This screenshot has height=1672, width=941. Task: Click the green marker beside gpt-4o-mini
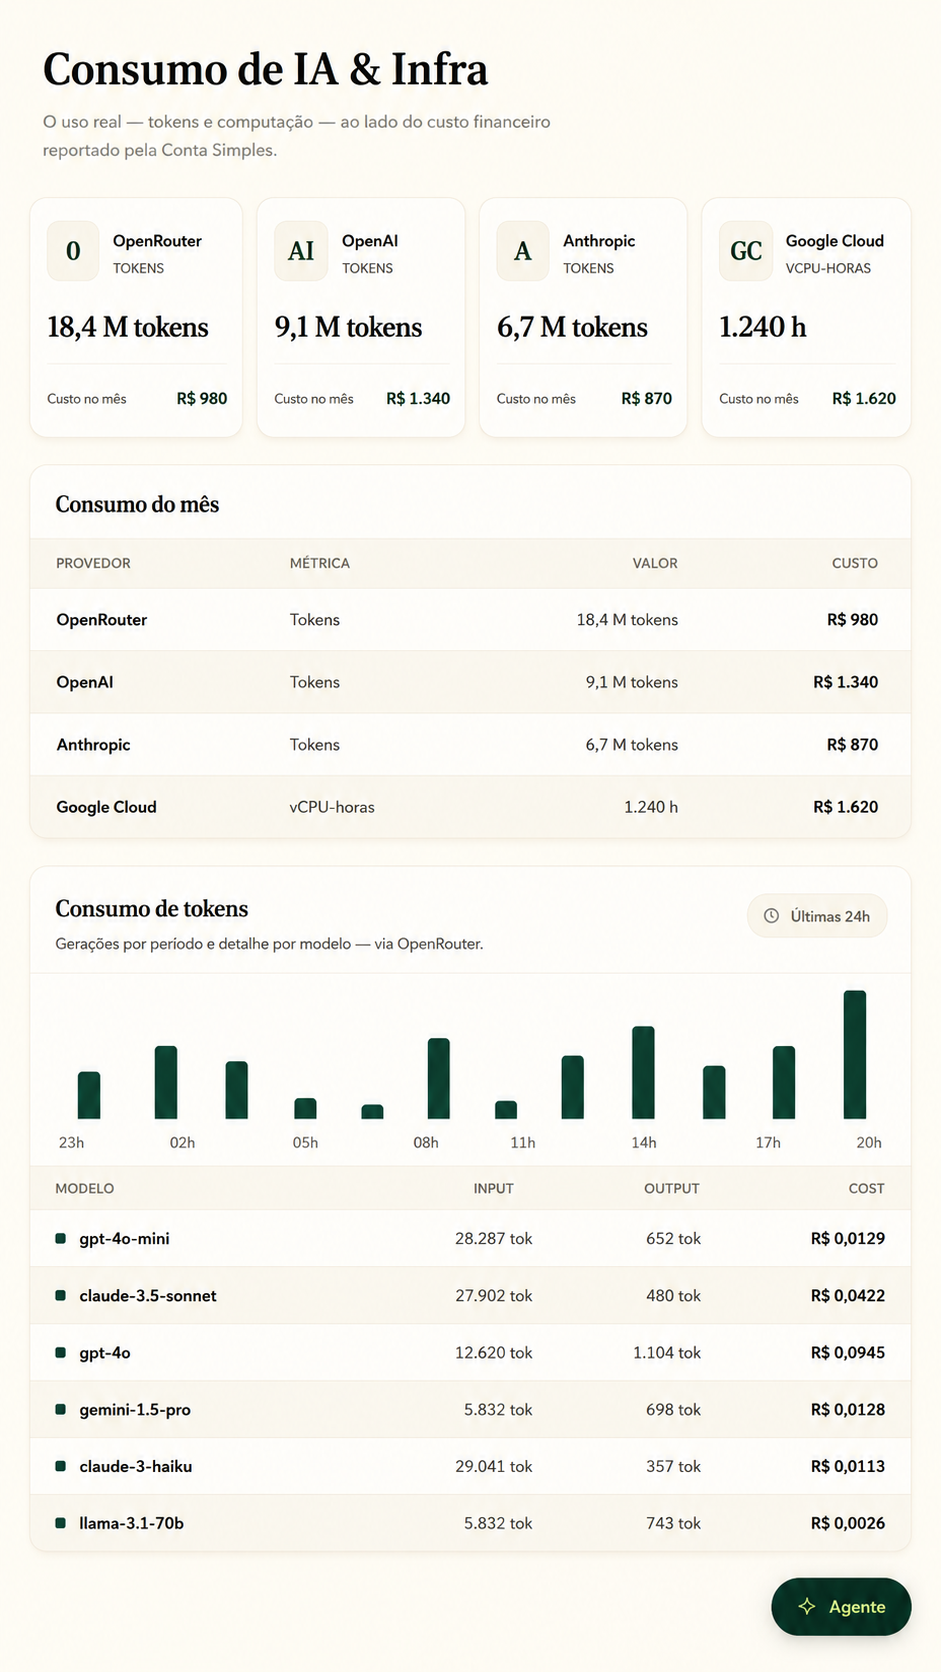[x=60, y=1239]
